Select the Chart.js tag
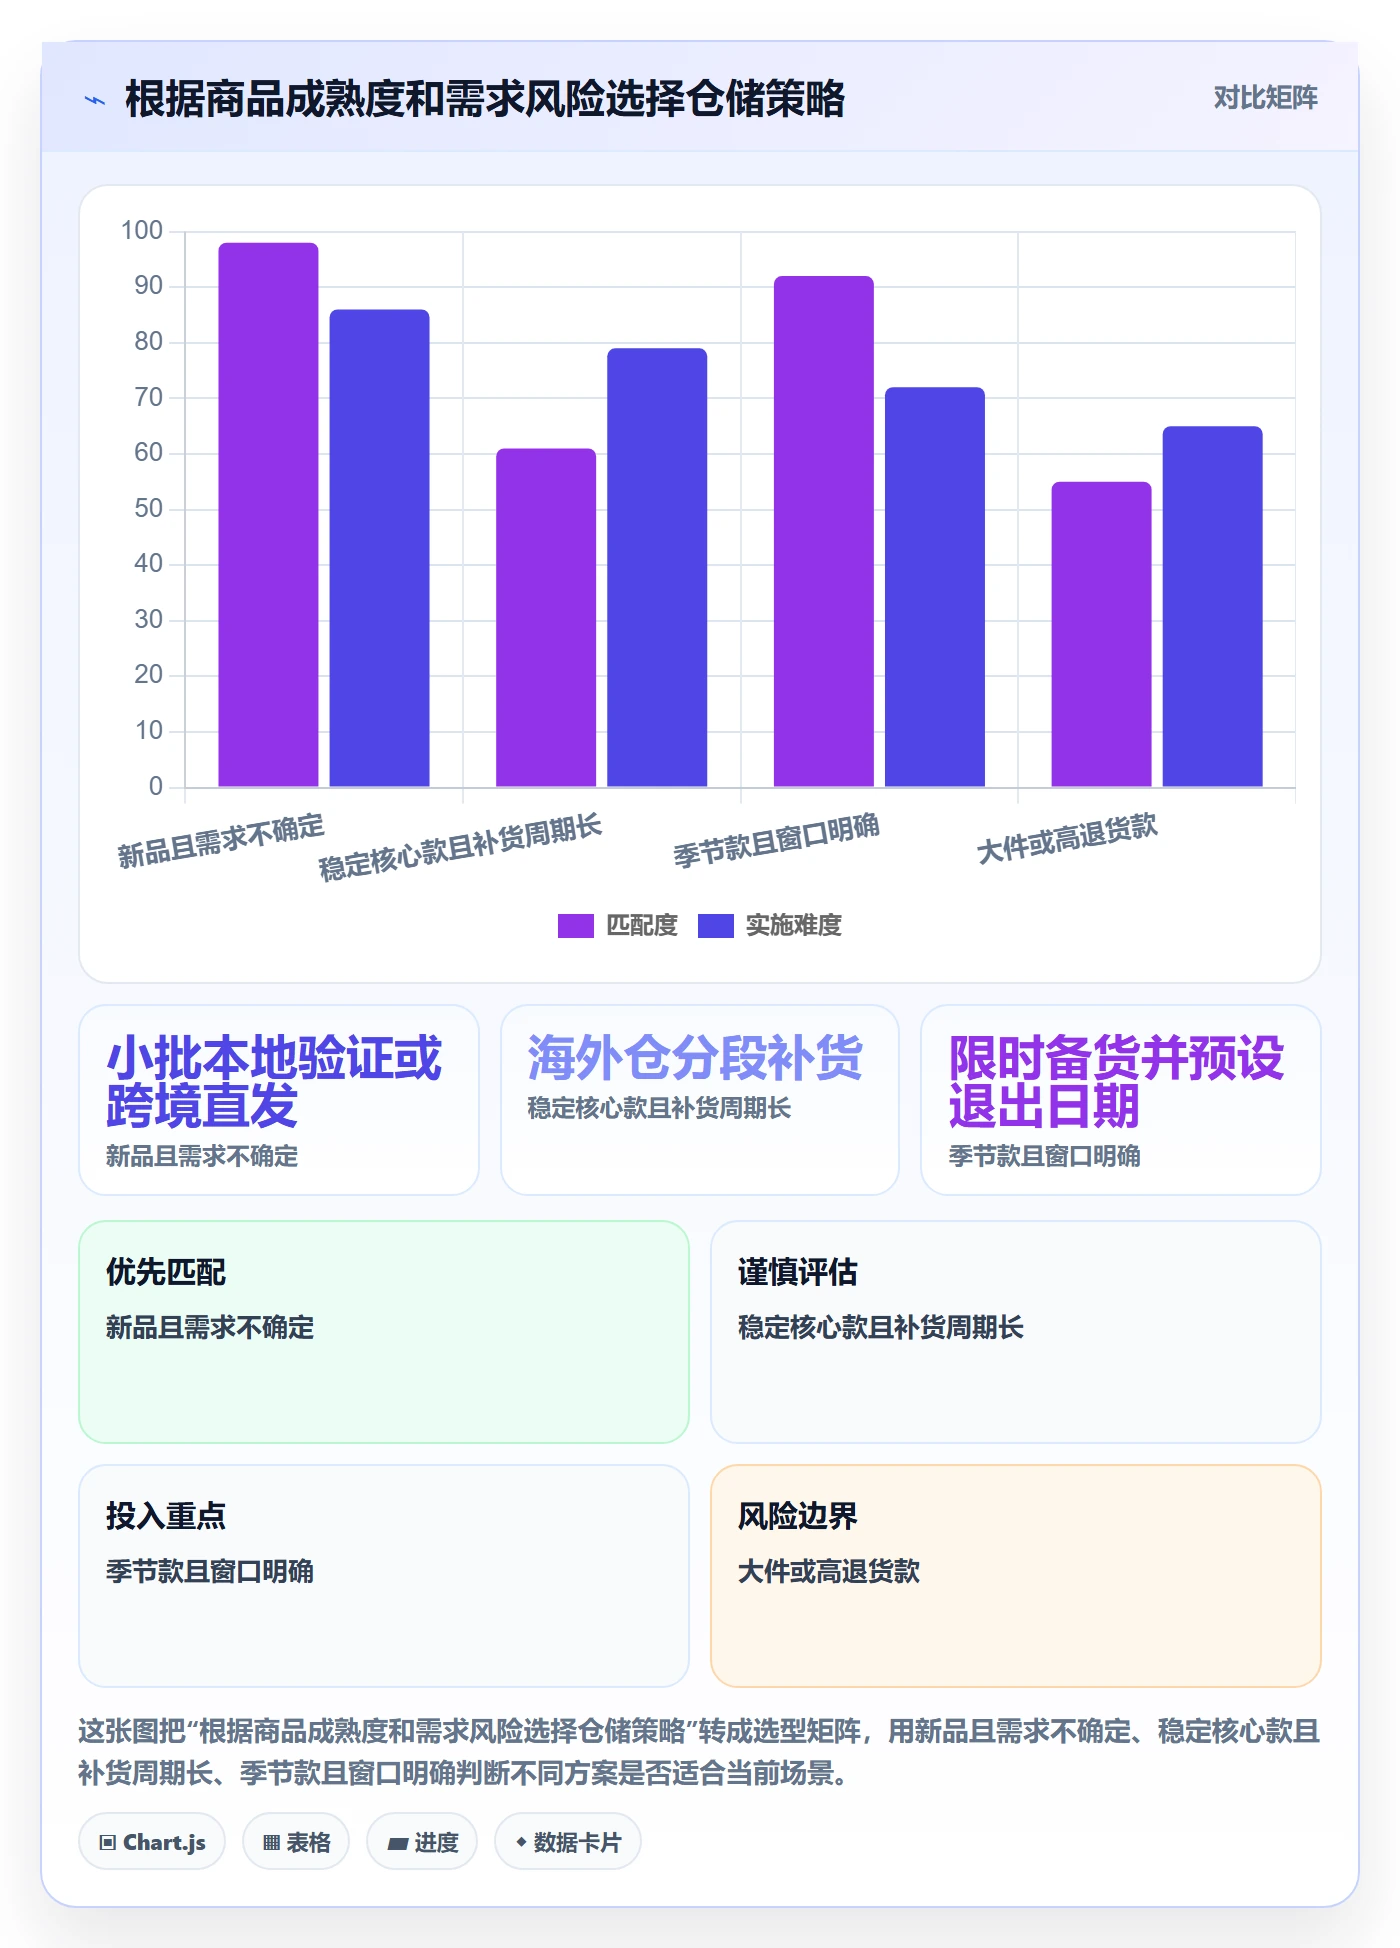The height and width of the screenshot is (1948, 1400). point(152,1842)
